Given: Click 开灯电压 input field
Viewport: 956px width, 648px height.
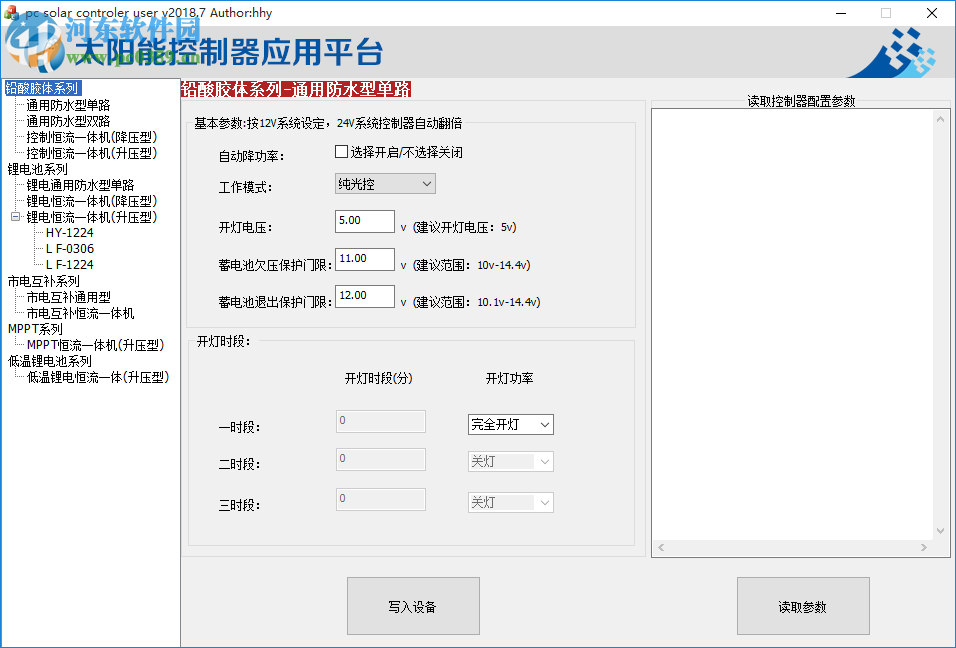Looking at the screenshot, I should [x=365, y=221].
